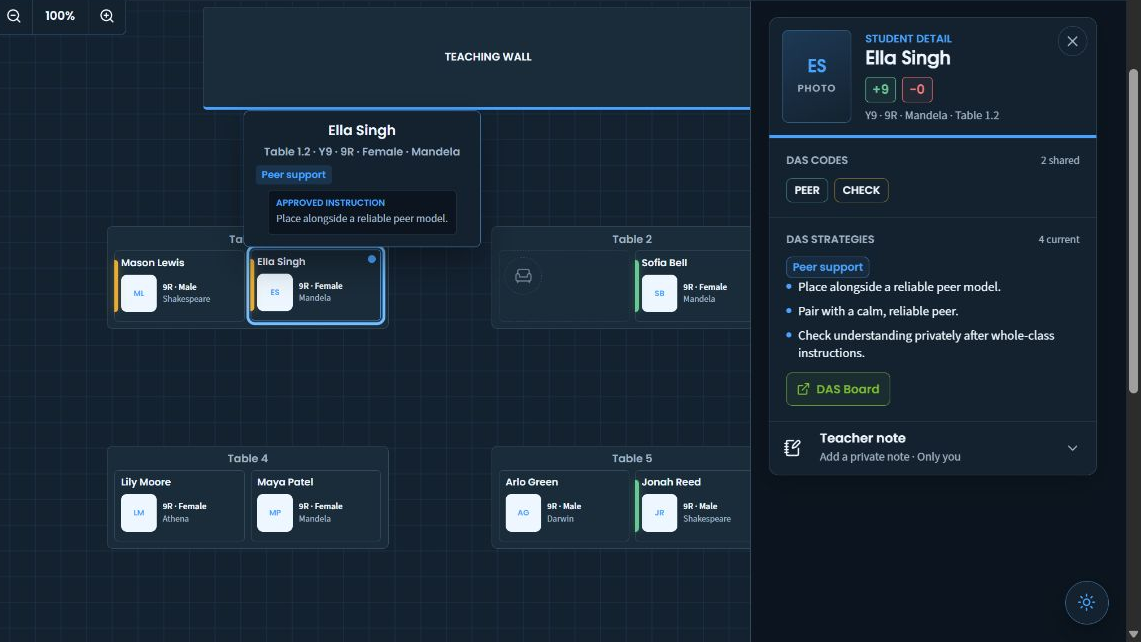
Task: Click the JR avatar of Jonah Reed
Action: point(659,512)
